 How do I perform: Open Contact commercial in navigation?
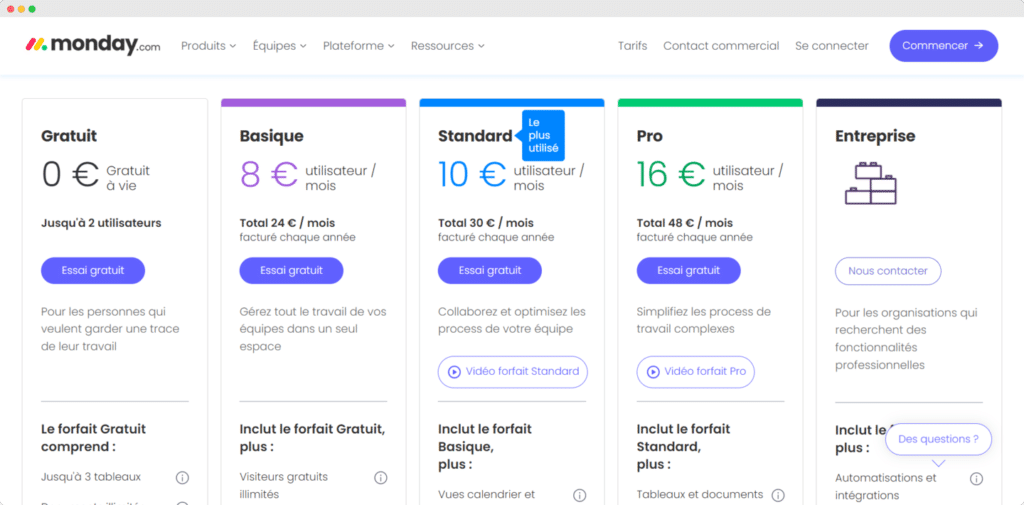click(x=721, y=46)
